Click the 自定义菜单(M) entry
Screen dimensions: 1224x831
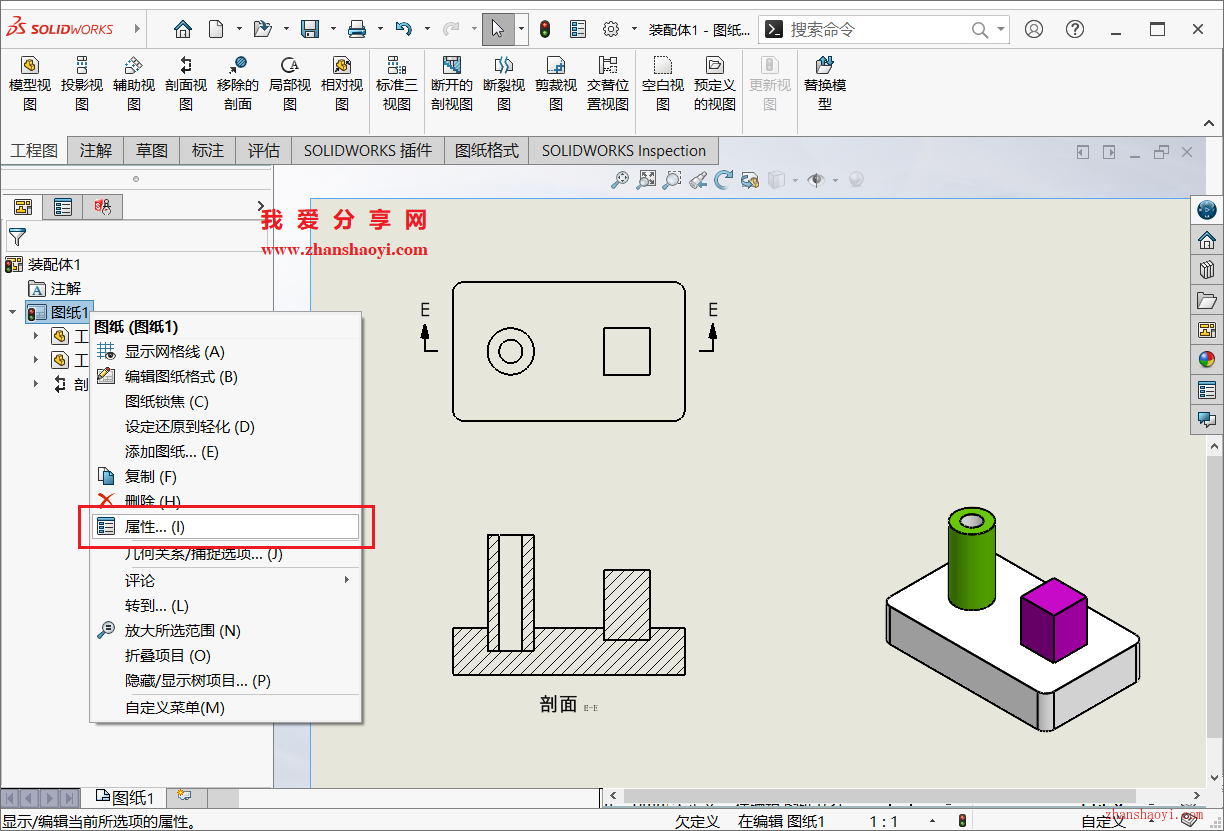click(225, 707)
